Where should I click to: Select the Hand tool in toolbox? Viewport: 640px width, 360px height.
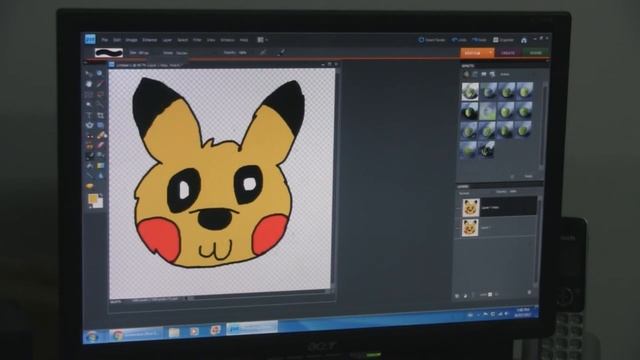pyautogui.click(x=89, y=84)
